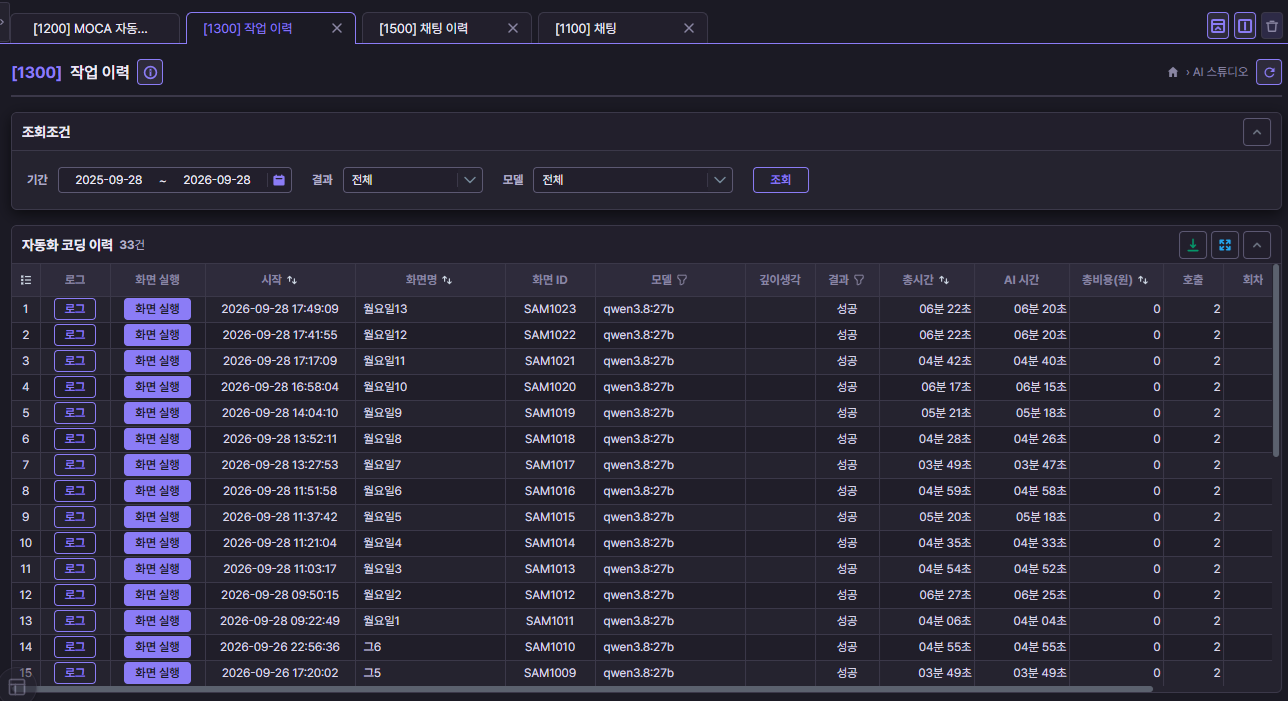Image resolution: width=1288 pixels, height=701 pixels.
Task: Open the 모델 column filter icon
Action: point(682,280)
